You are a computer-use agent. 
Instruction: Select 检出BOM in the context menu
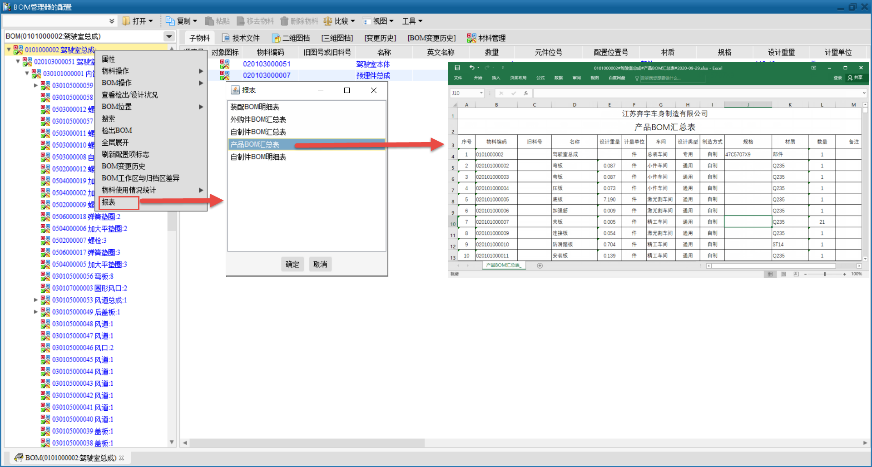tap(117, 131)
